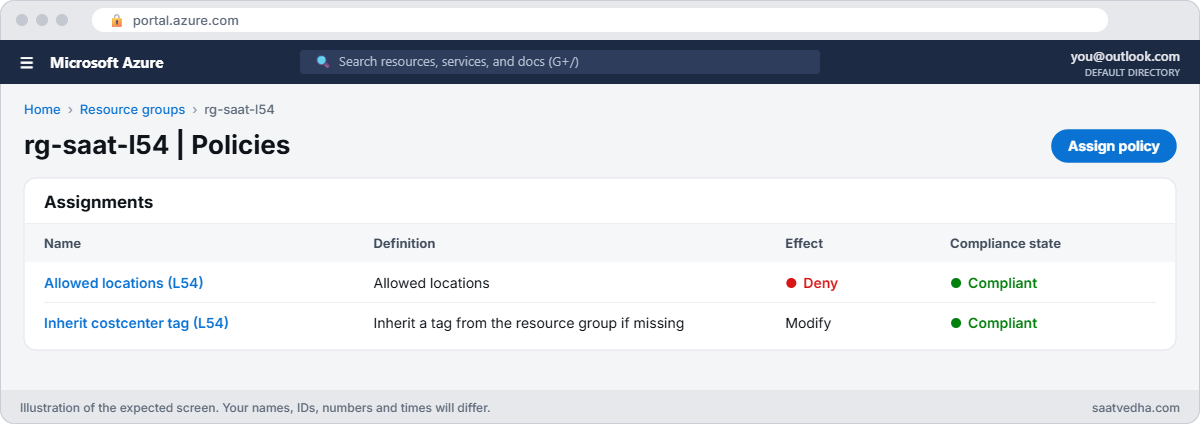Open the Resource groups breadcrumb link
This screenshot has width=1200, height=424.
click(132, 110)
